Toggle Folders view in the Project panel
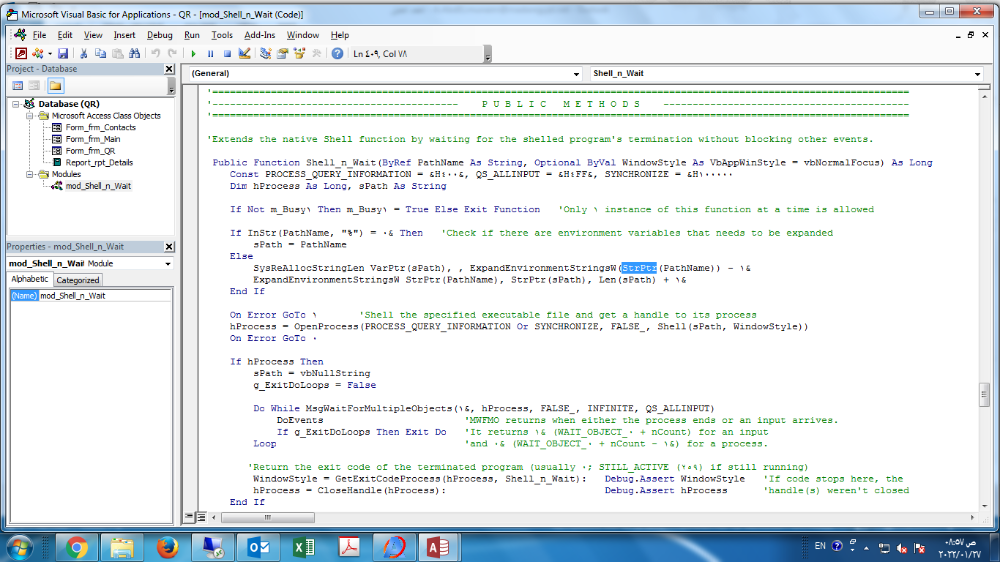Viewport: 1000px width, 562px height. pos(55,86)
